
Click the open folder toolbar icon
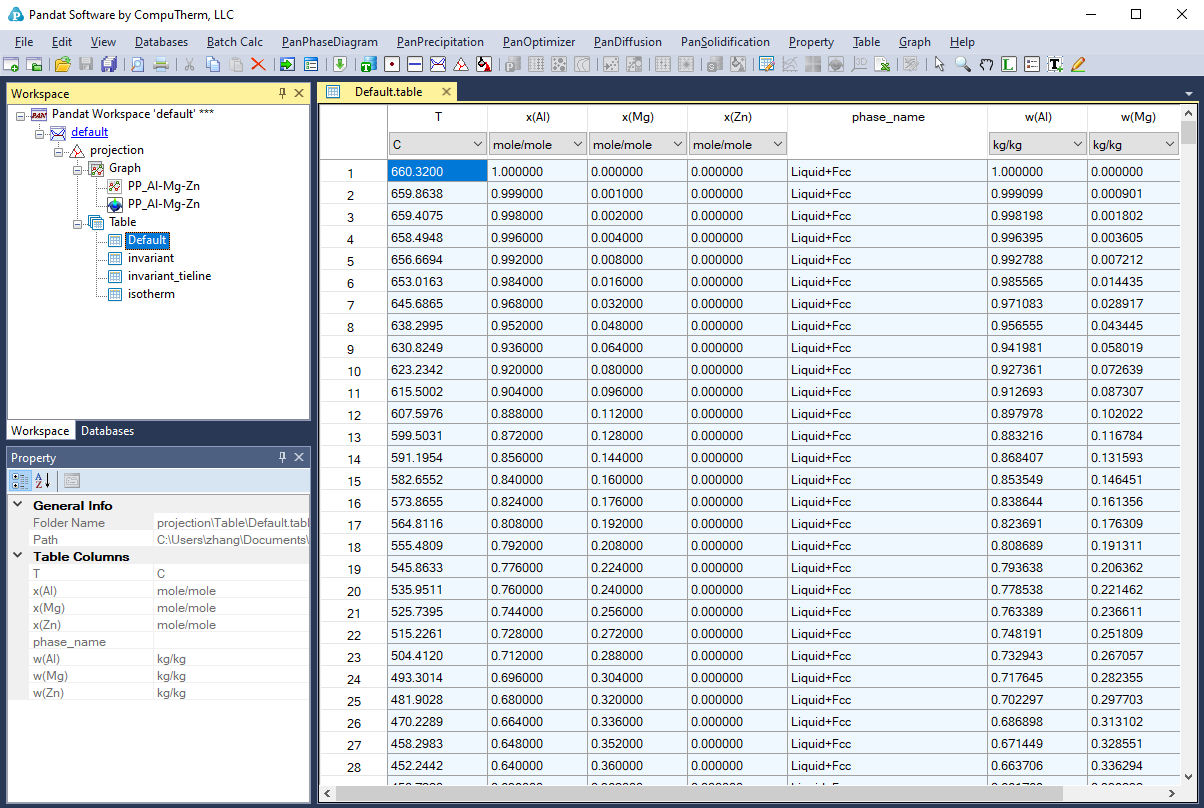coord(62,65)
